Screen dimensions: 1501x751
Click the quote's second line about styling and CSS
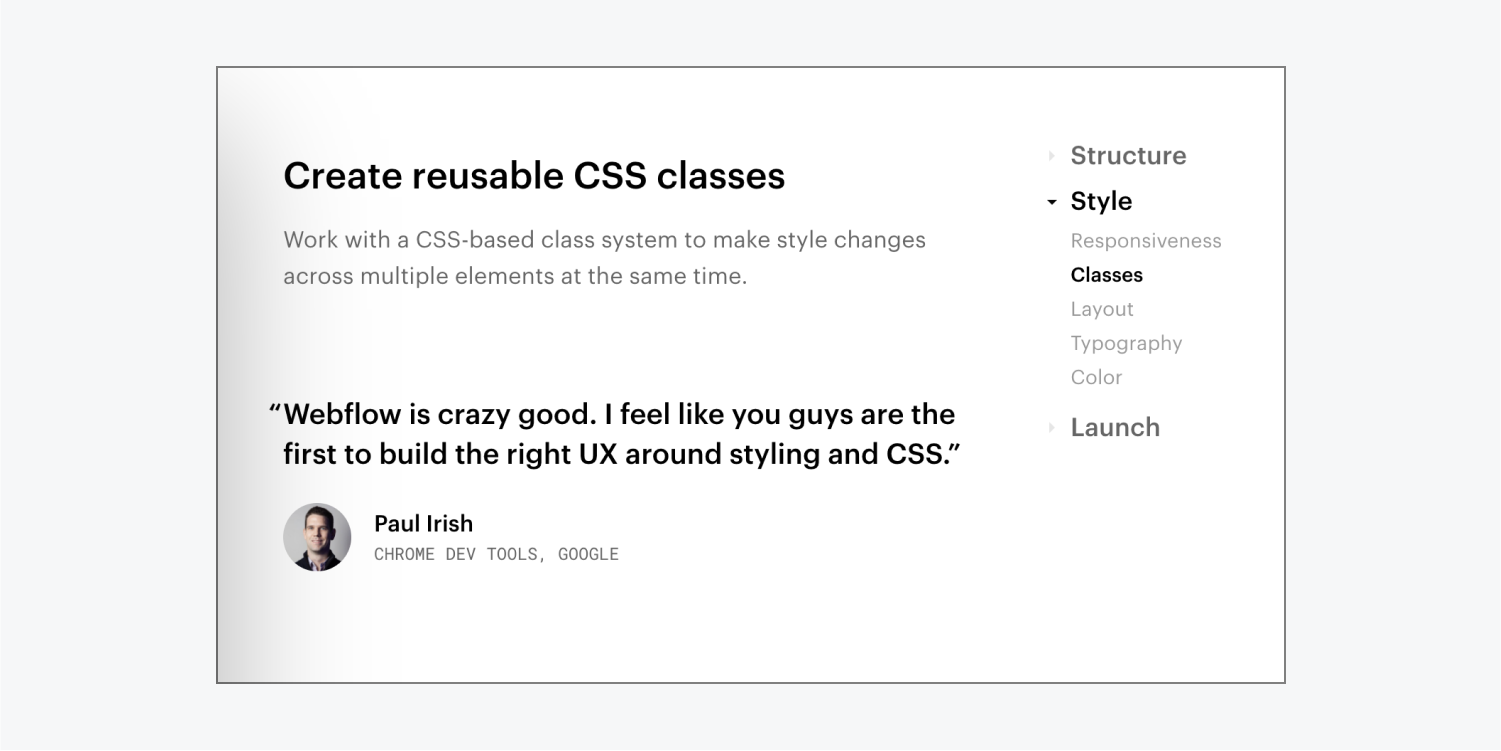click(621, 454)
